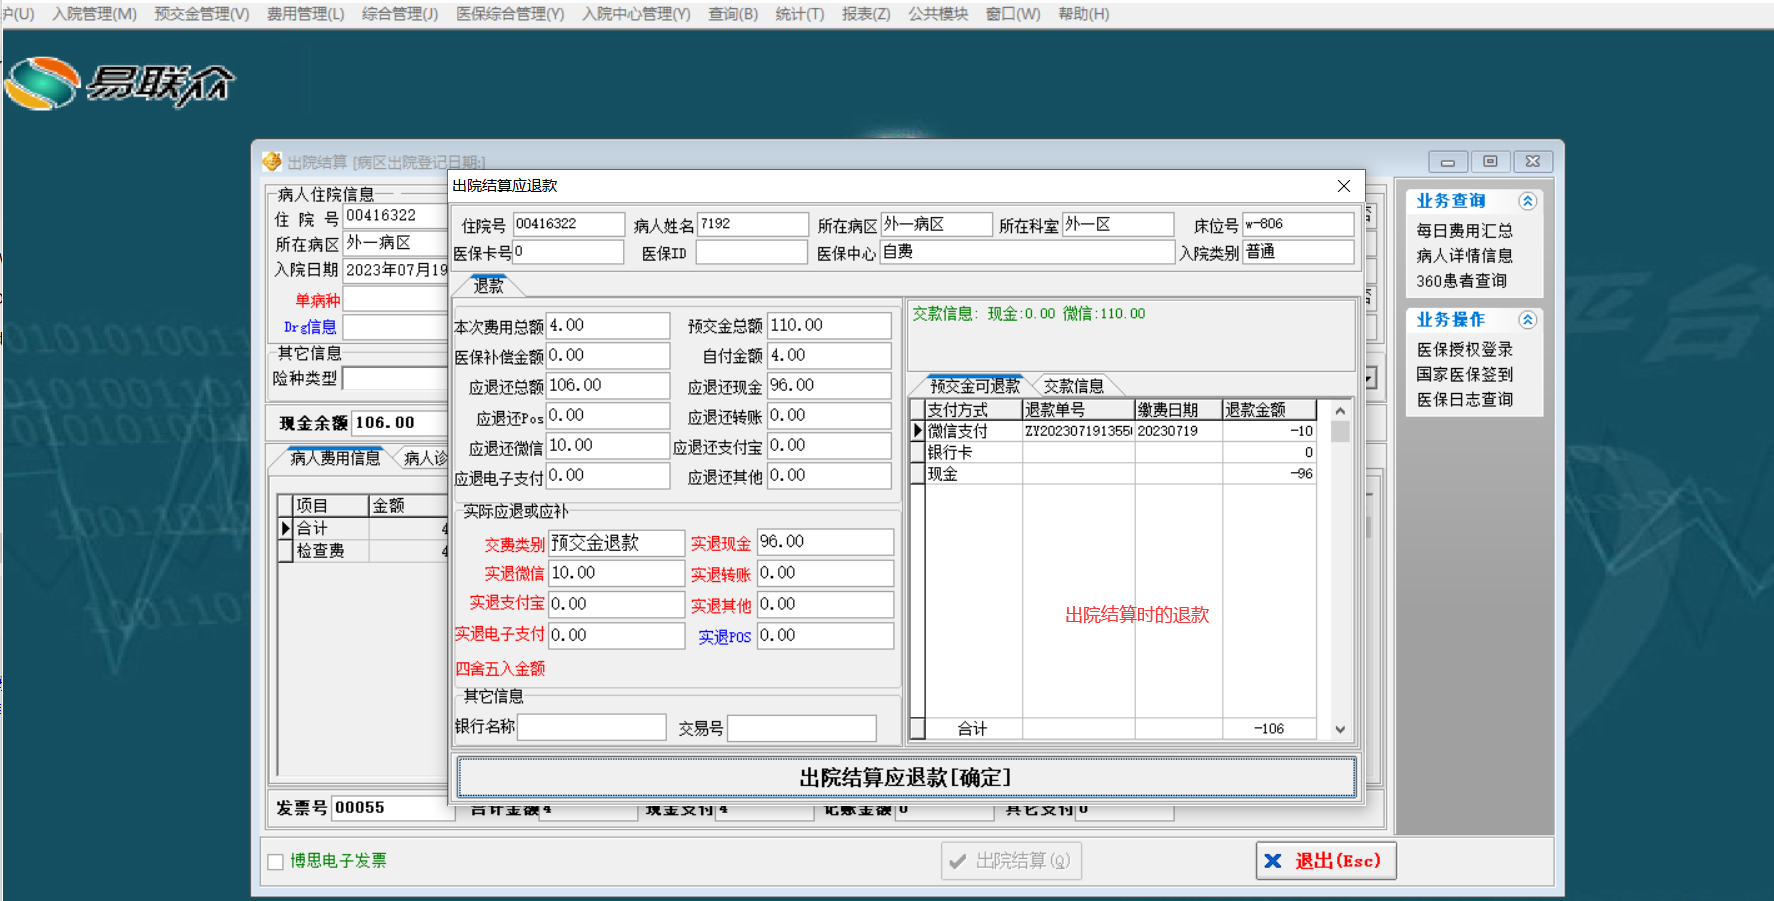Click the 本次费用总额 field

pos(608,326)
